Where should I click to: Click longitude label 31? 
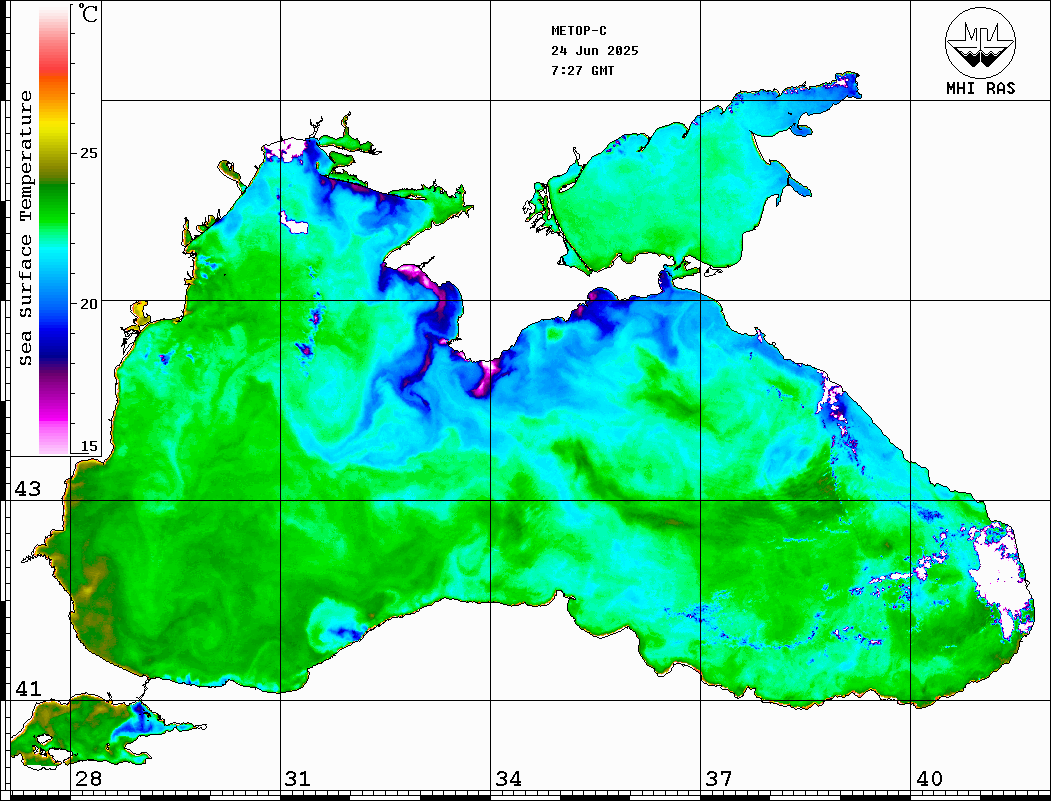point(298,779)
